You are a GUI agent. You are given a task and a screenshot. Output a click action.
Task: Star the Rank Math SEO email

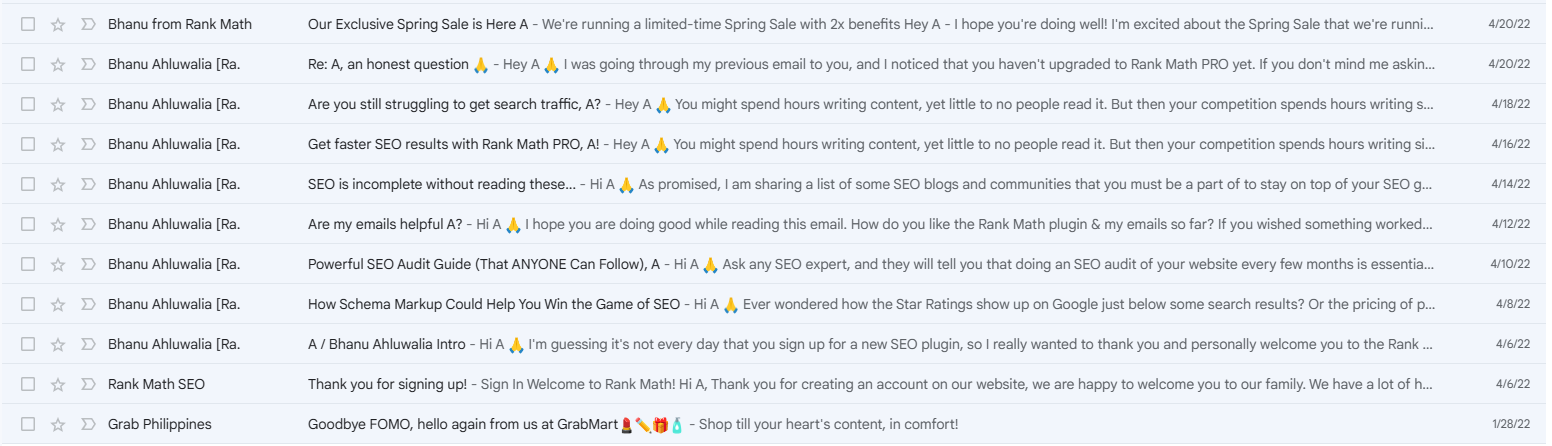pyautogui.click(x=58, y=384)
